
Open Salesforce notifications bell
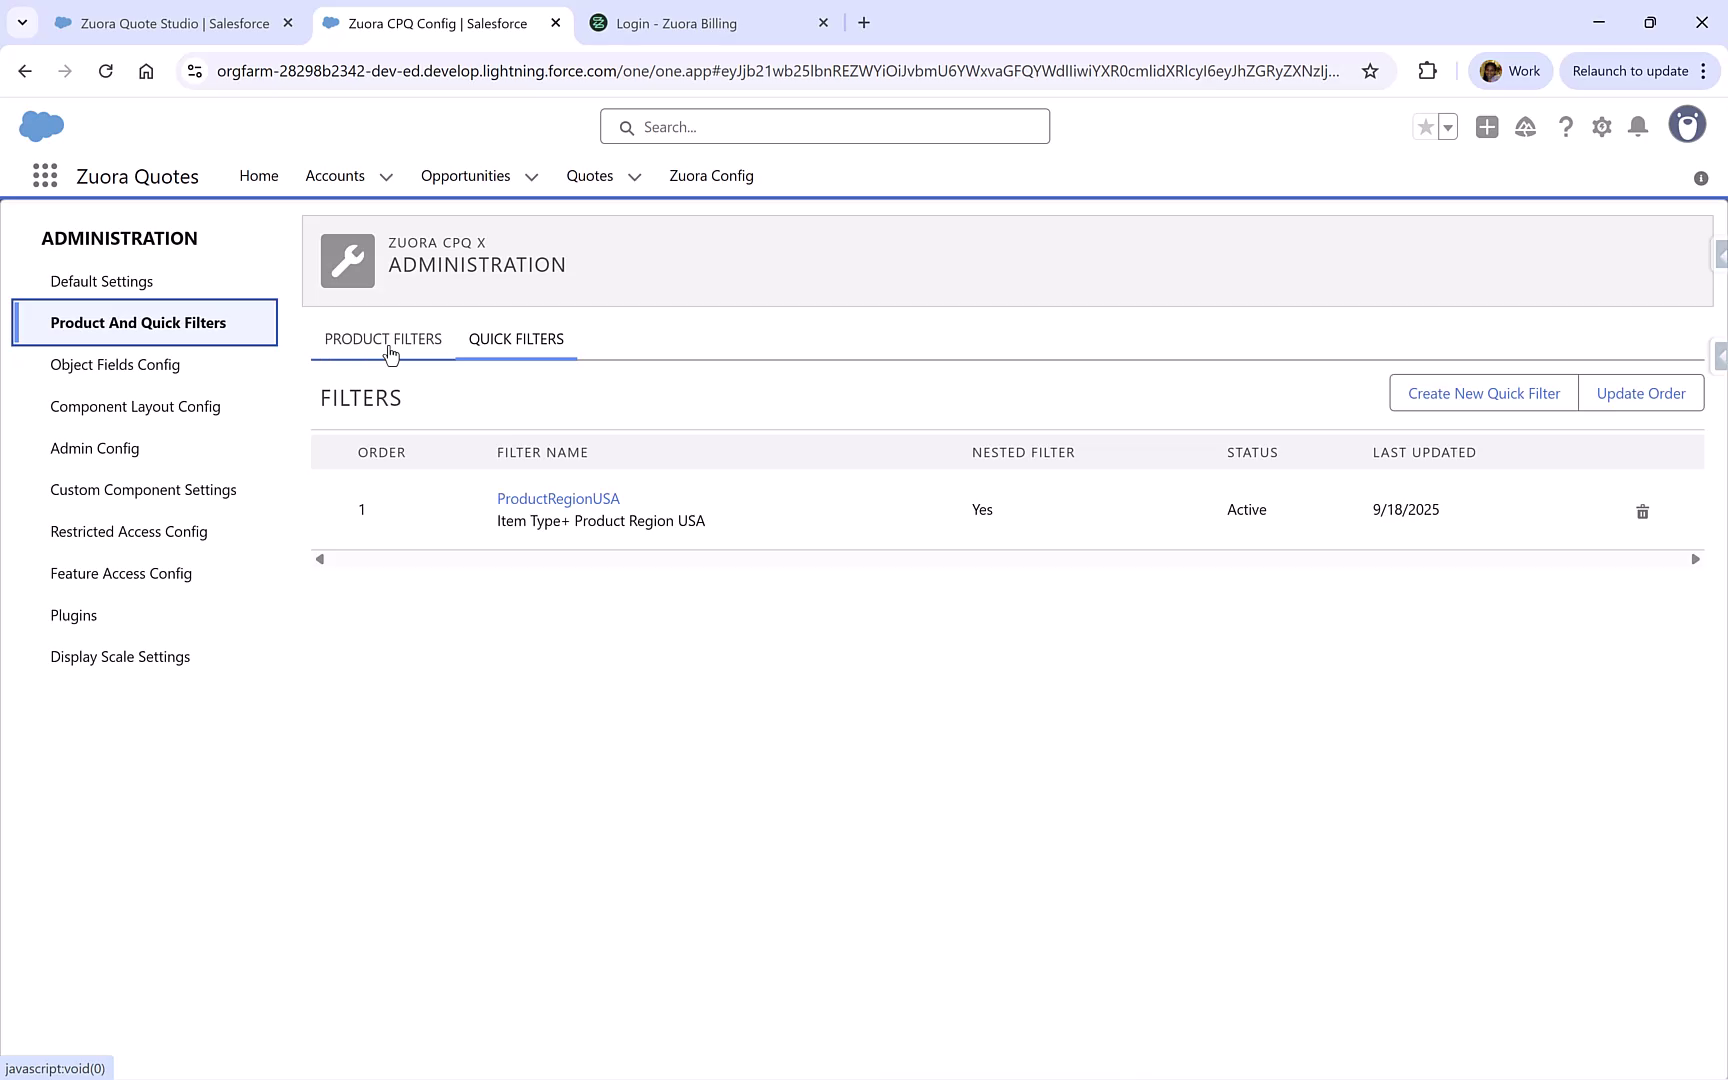tap(1637, 127)
